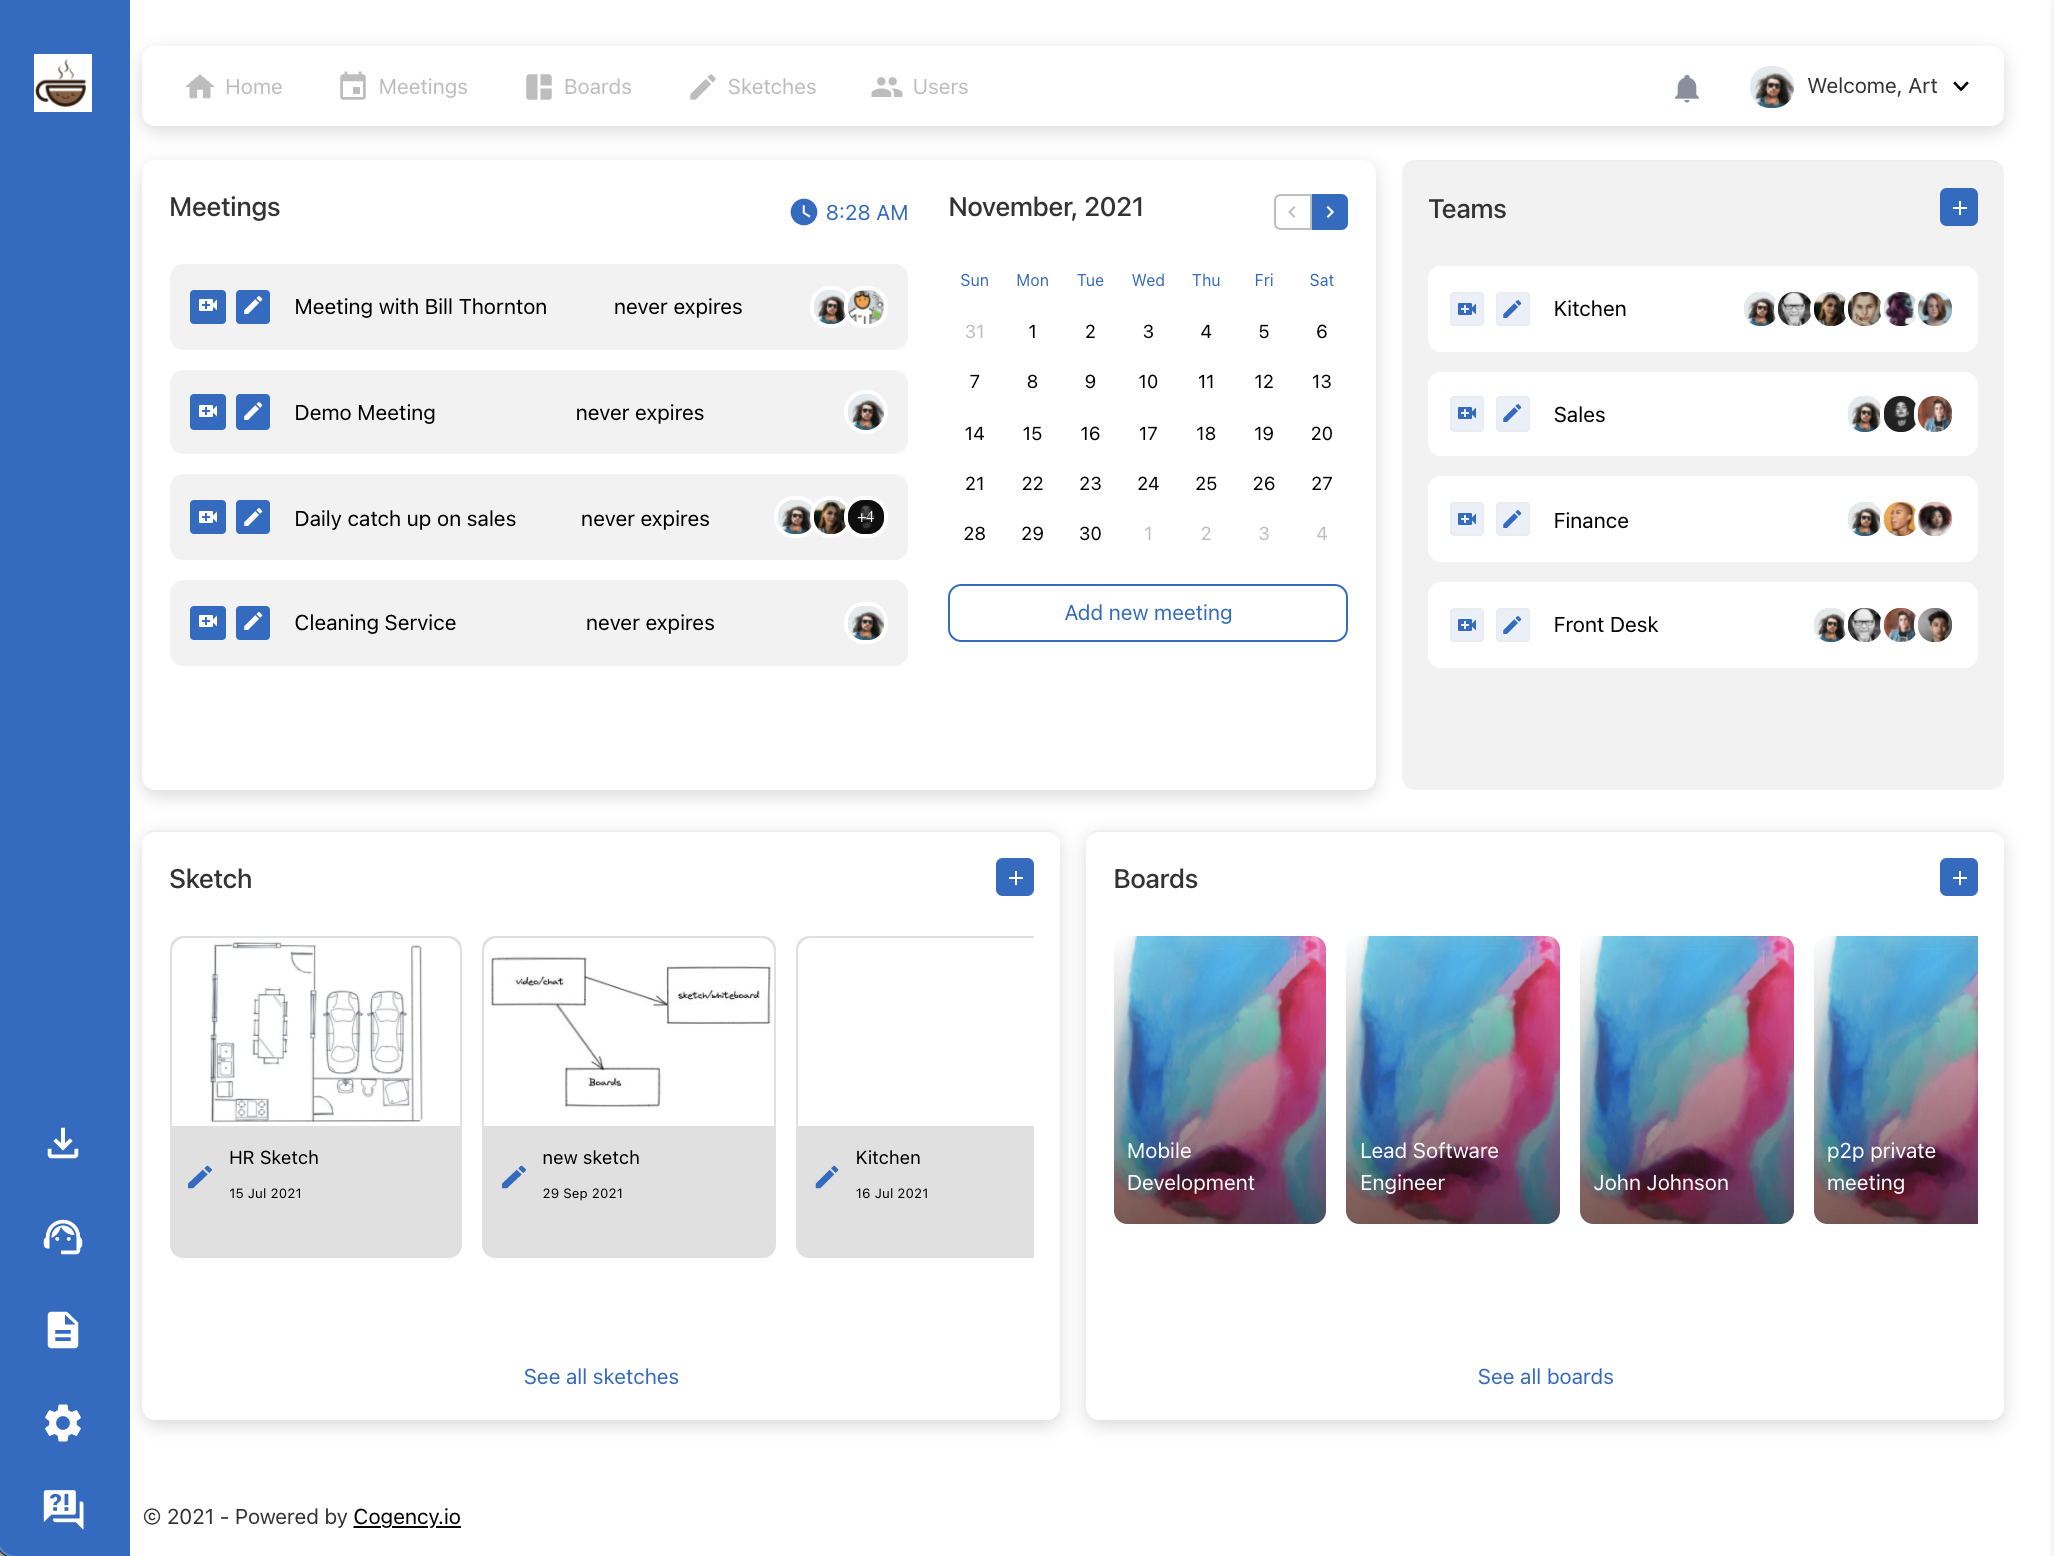The width and height of the screenshot is (2054, 1556).
Task: Open the download icon in sidebar
Action: (x=63, y=1143)
